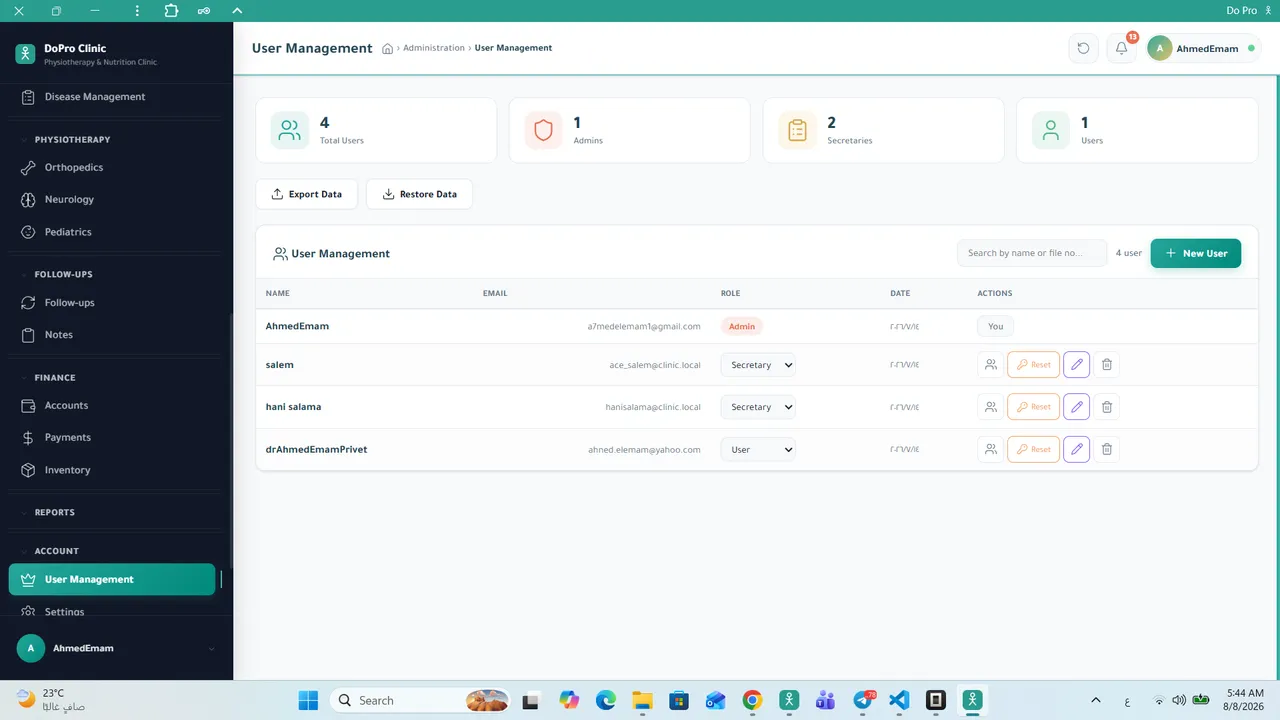Click the Users card person icon
Image resolution: width=1280 pixels, height=720 pixels.
1051,130
